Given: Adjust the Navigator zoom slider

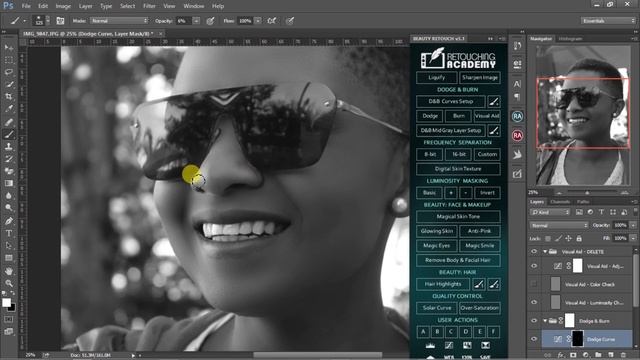Looking at the screenshot, I should 587,192.
